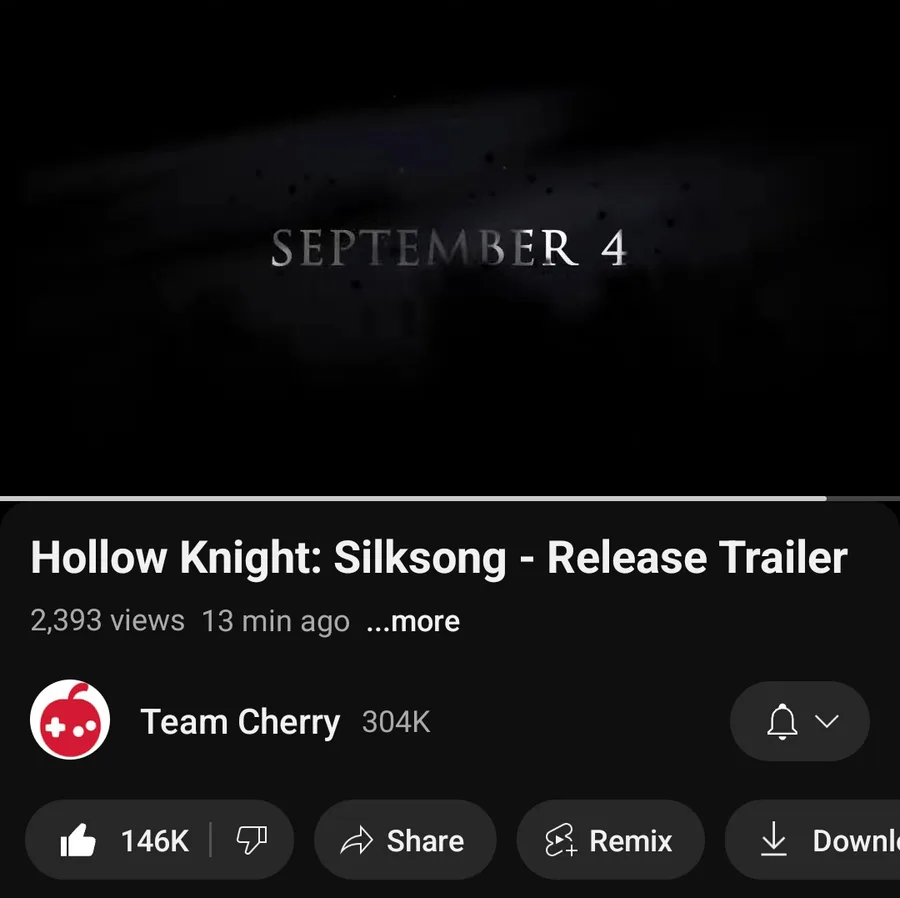Open Team Cherry channel avatar

click(x=70, y=720)
